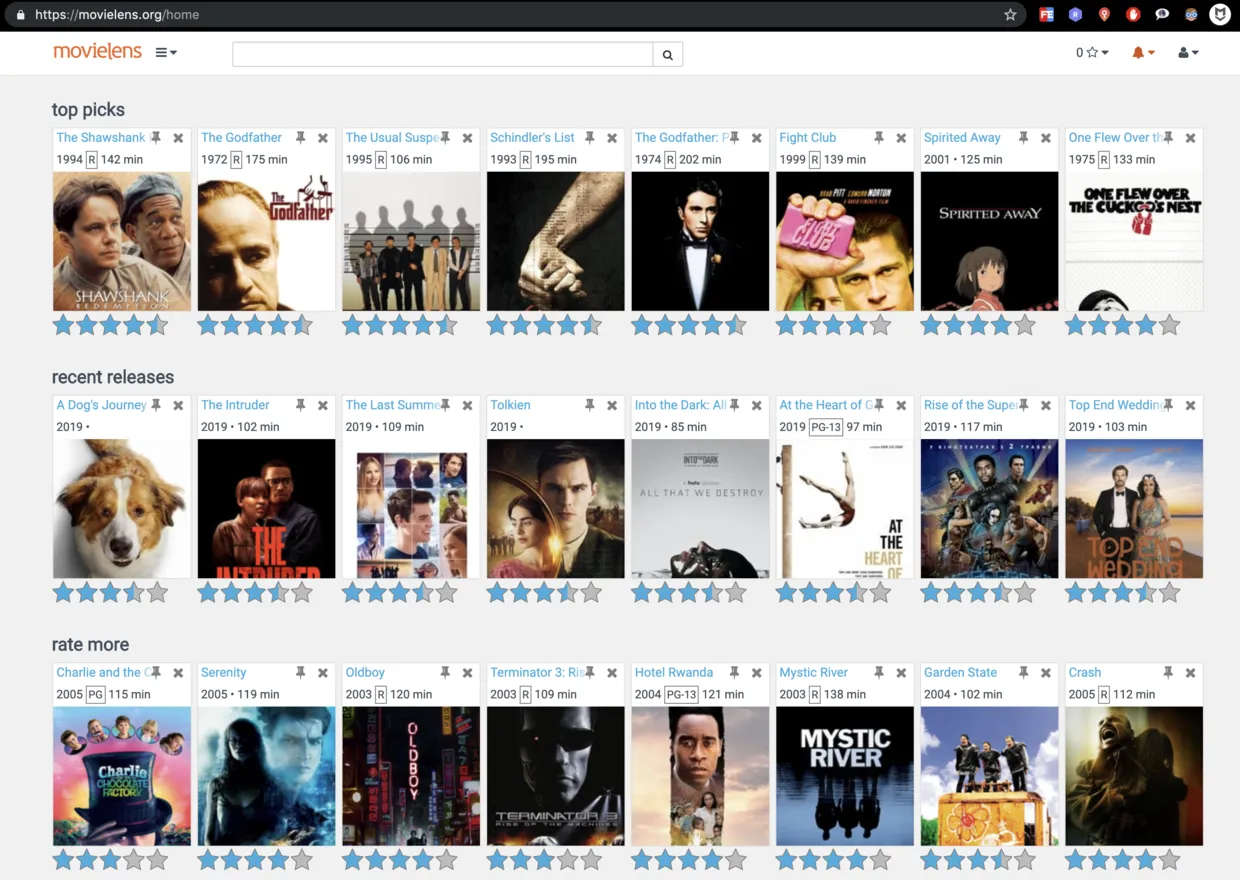Click the chat bubble extension icon
This screenshot has width=1240, height=880.
coord(1162,15)
